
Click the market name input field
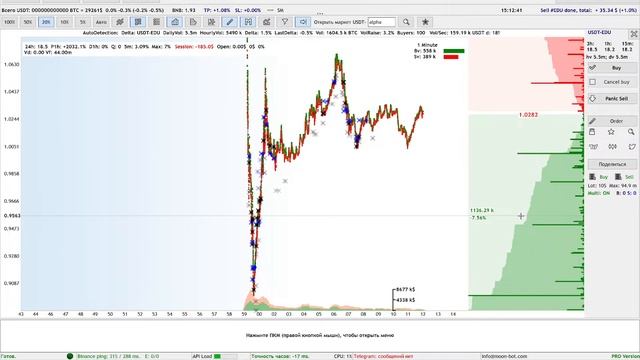(382, 22)
